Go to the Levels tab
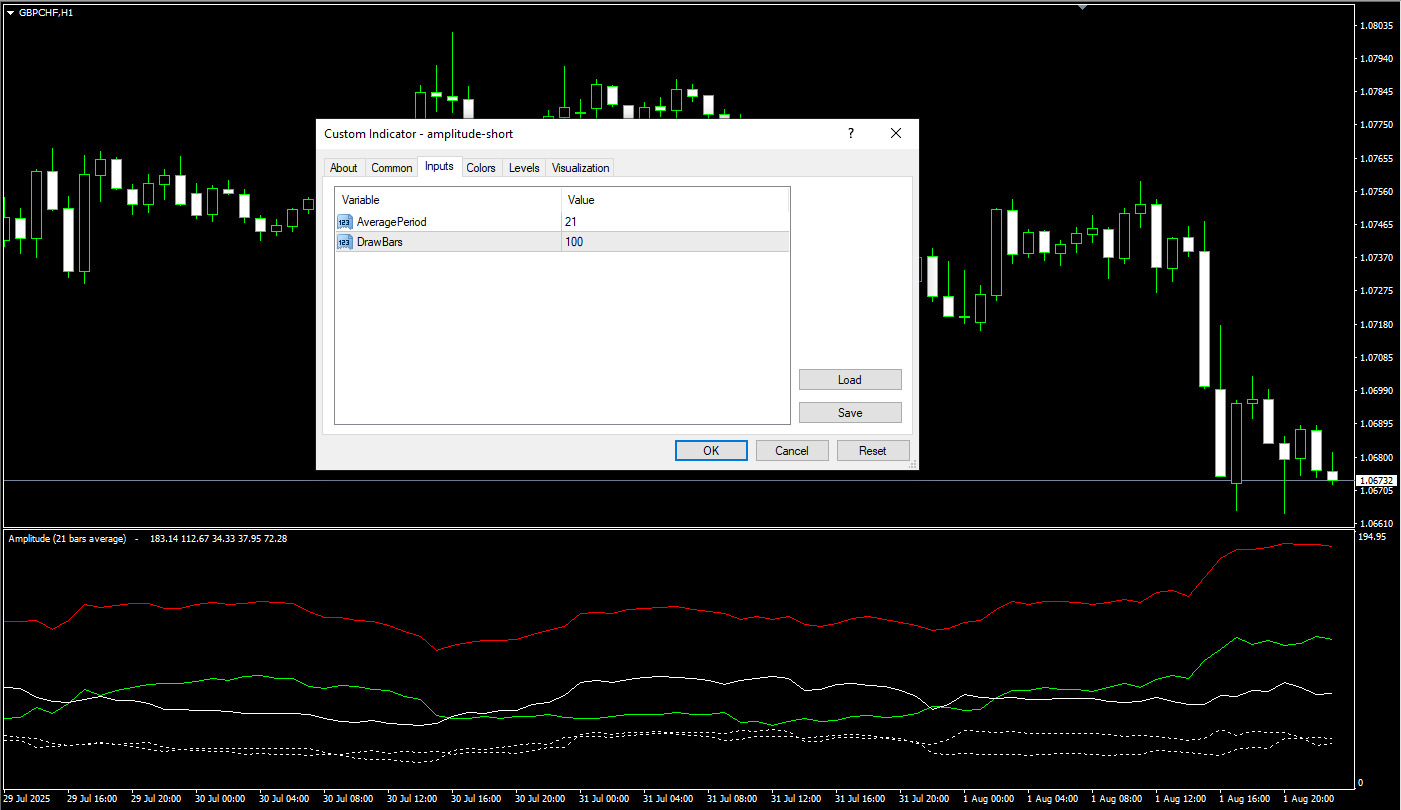1401x810 pixels. tap(524, 168)
